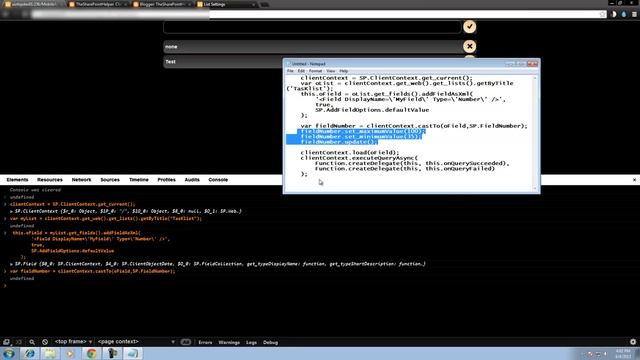Click the 'All' console filter toggle
This screenshot has width=640, height=360.
[x=186, y=342]
